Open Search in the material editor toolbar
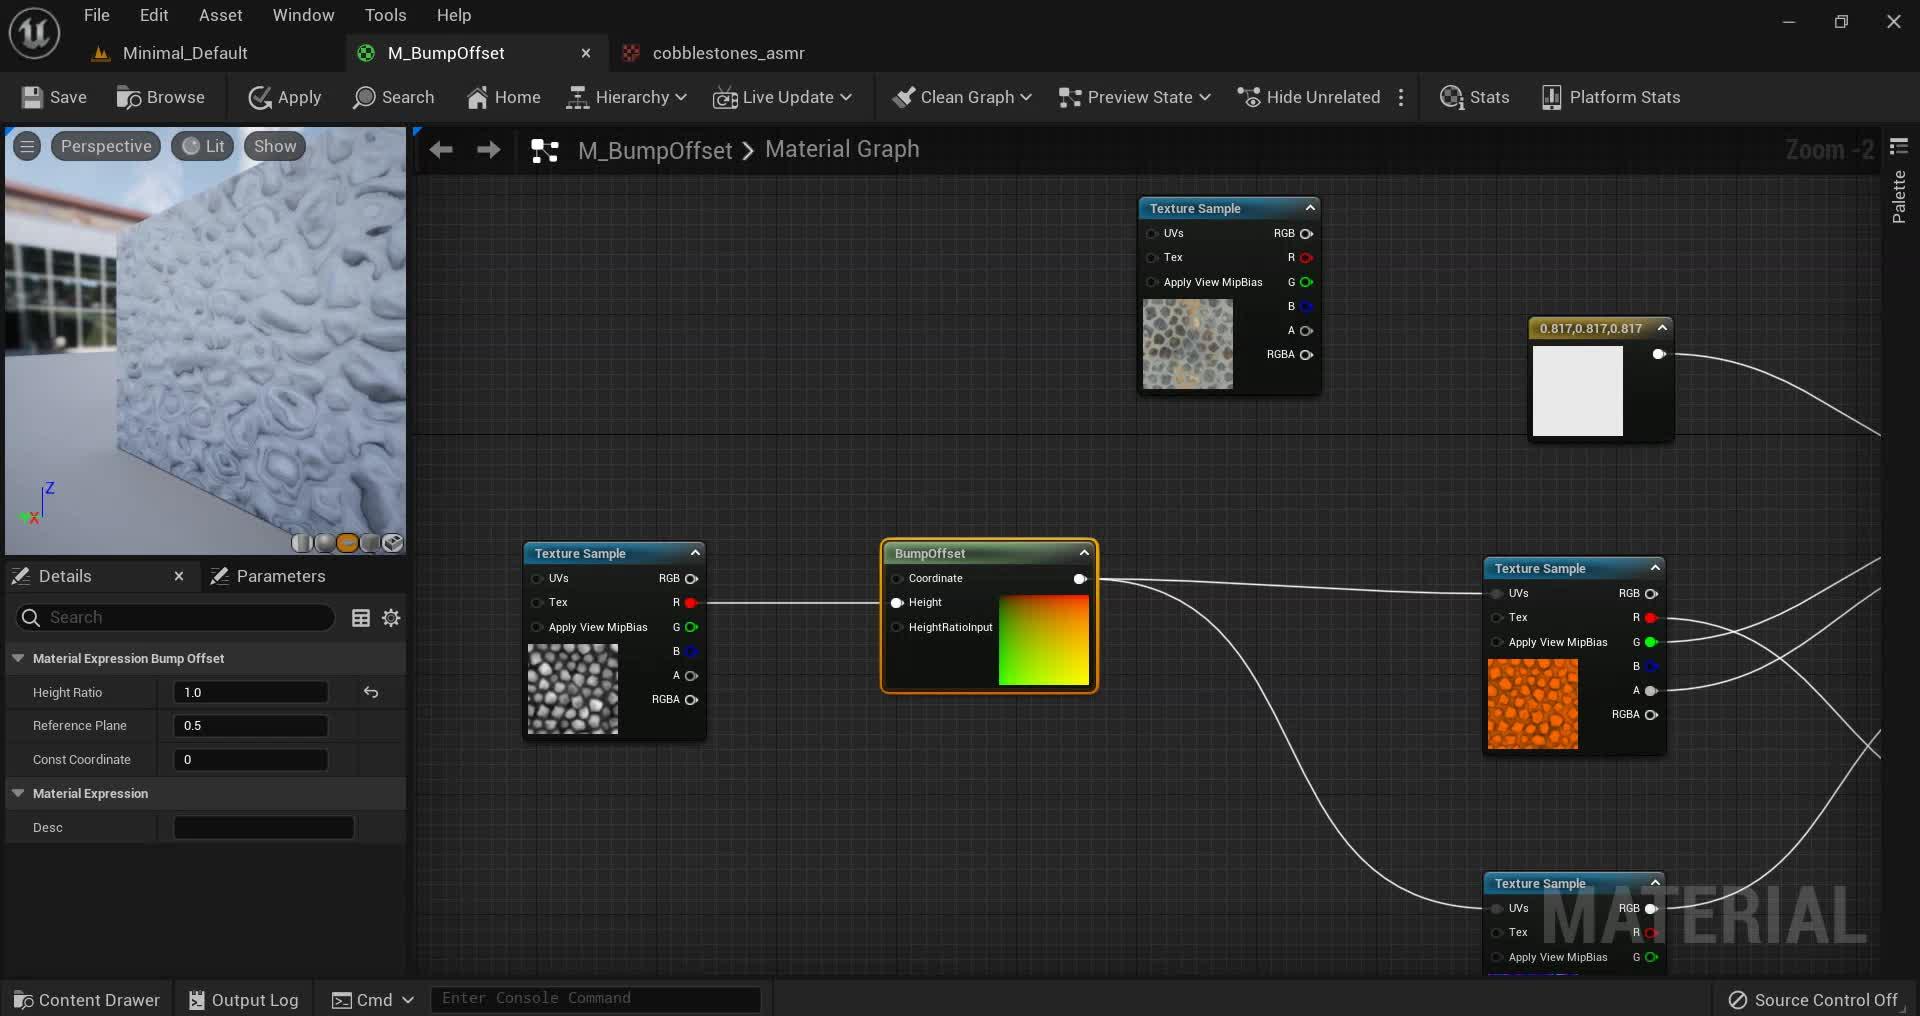 [393, 97]
